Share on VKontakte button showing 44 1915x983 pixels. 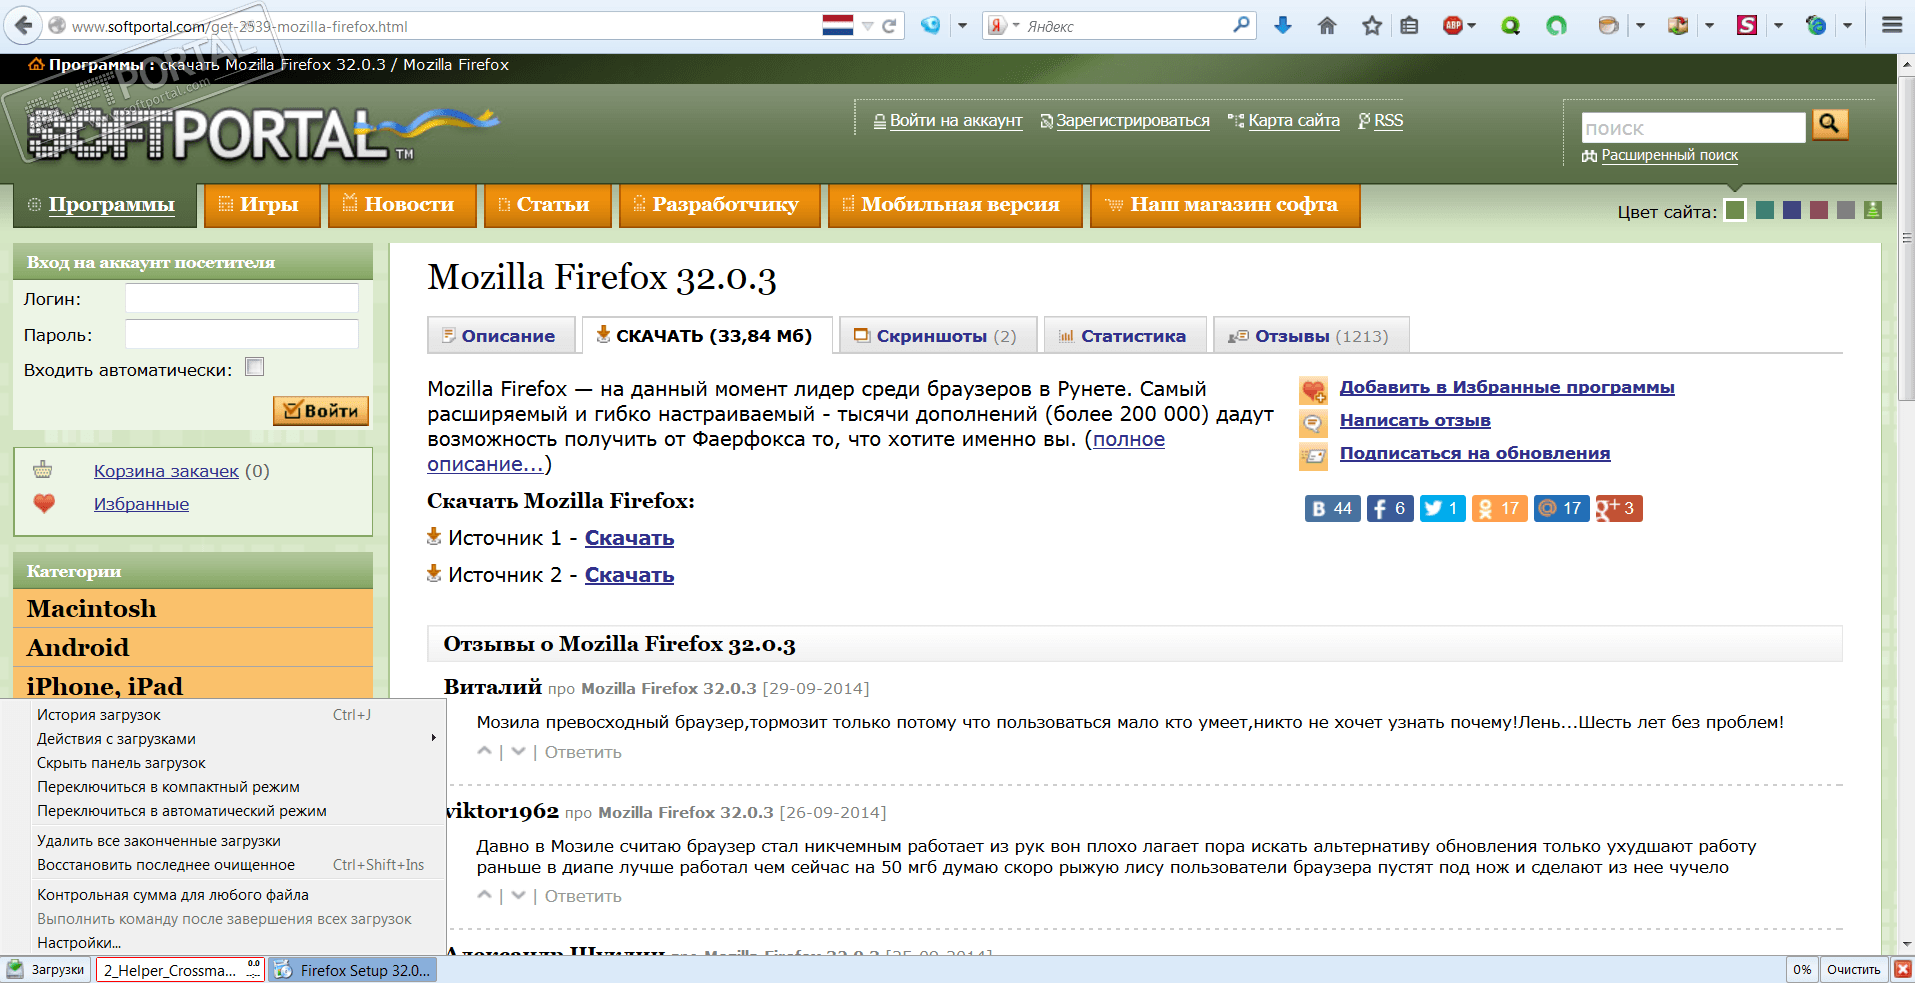pyautogui.click(x=1332, y=508)
